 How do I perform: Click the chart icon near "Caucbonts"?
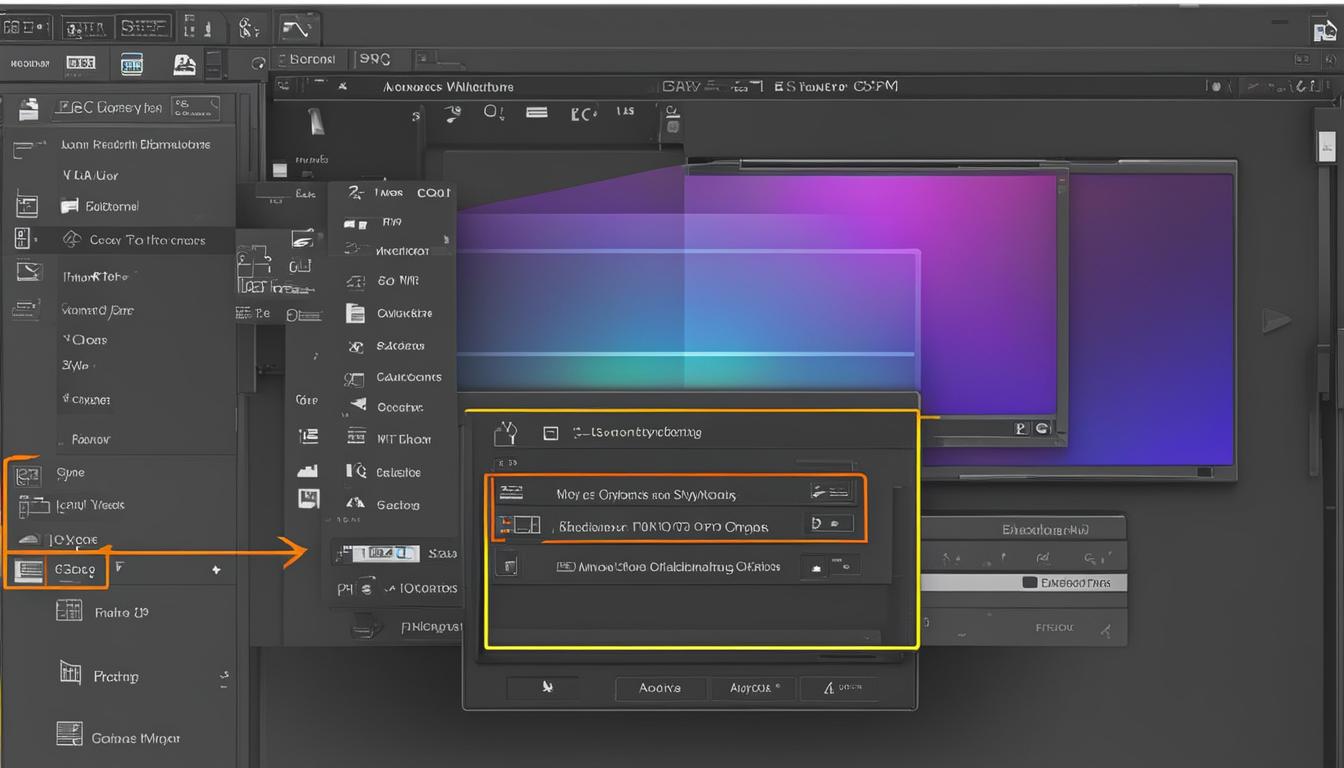coord(354,377)
